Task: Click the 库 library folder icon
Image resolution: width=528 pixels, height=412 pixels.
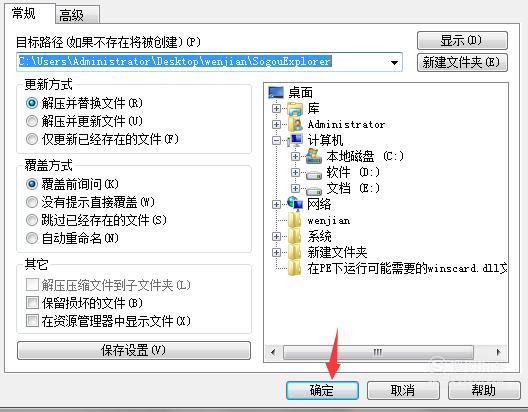Action: pos(295,108)
